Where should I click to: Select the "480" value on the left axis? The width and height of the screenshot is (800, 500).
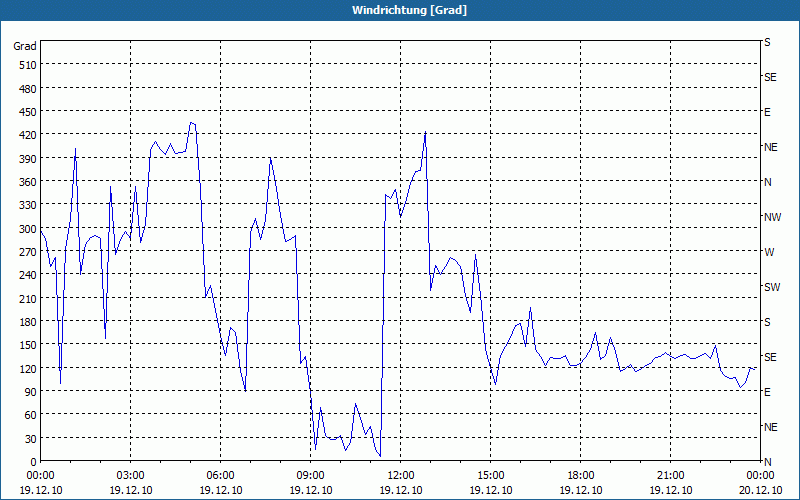[x=28, y=88]
